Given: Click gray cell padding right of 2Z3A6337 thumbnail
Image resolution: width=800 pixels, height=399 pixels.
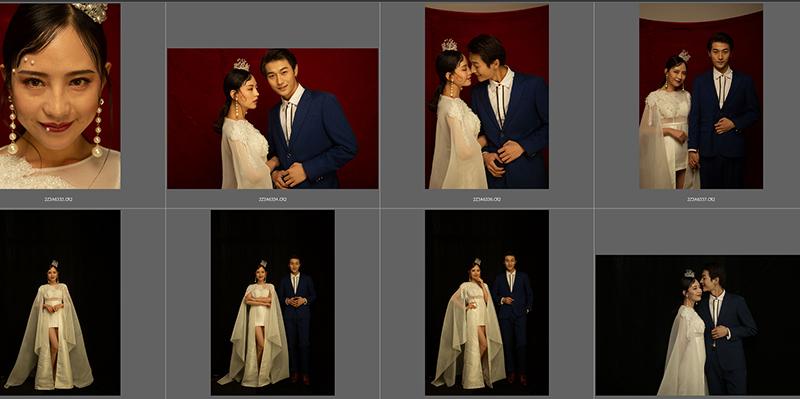Looking at the screenshot, I should 782,96.
